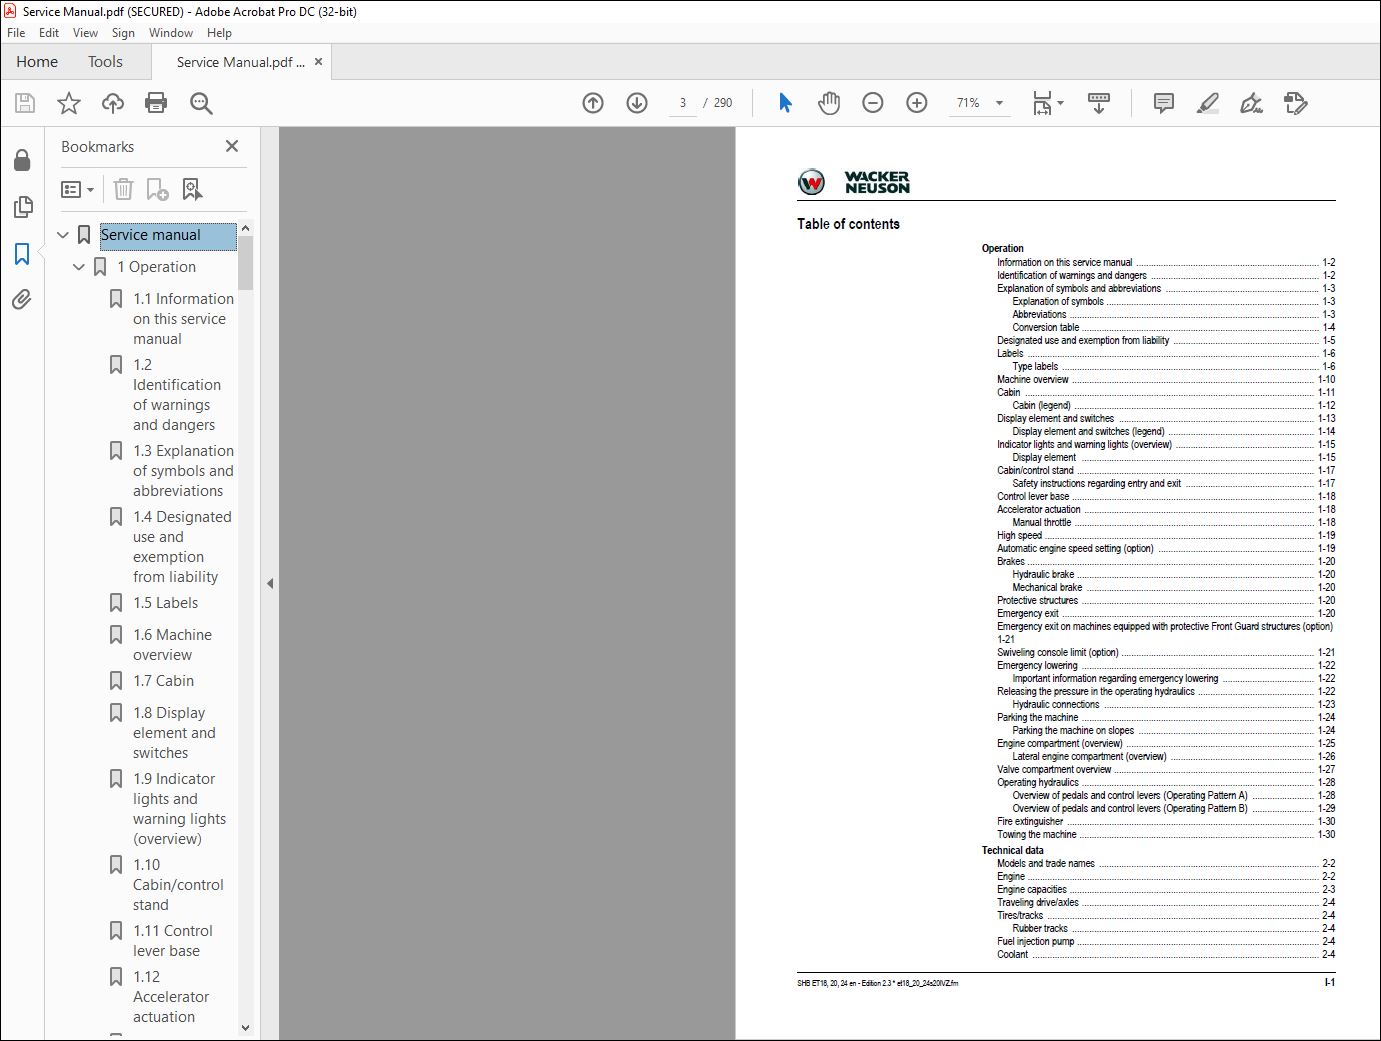Open the Window menu
Viewport: 1381px width, 1041px height.
click(171, 33)
